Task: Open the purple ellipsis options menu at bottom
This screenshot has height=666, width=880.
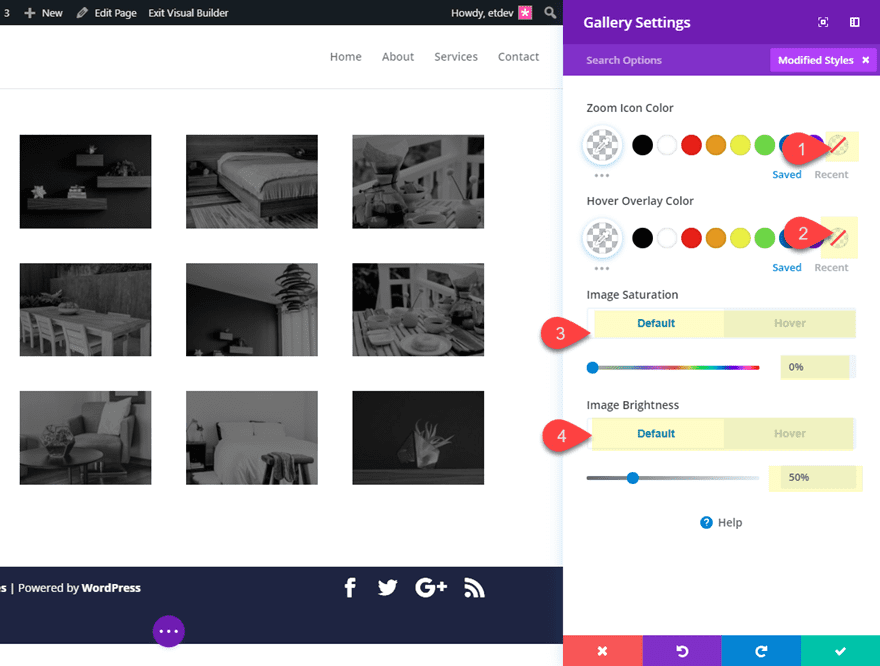Action: [168, 630]
